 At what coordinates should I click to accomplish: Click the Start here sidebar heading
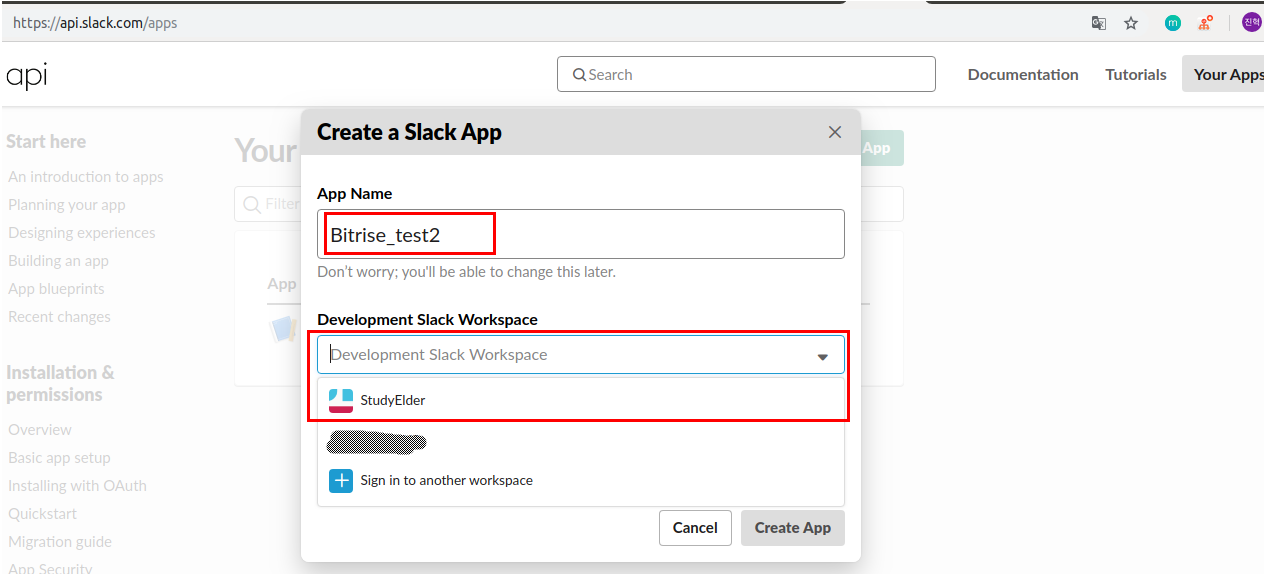click(46, 142)
